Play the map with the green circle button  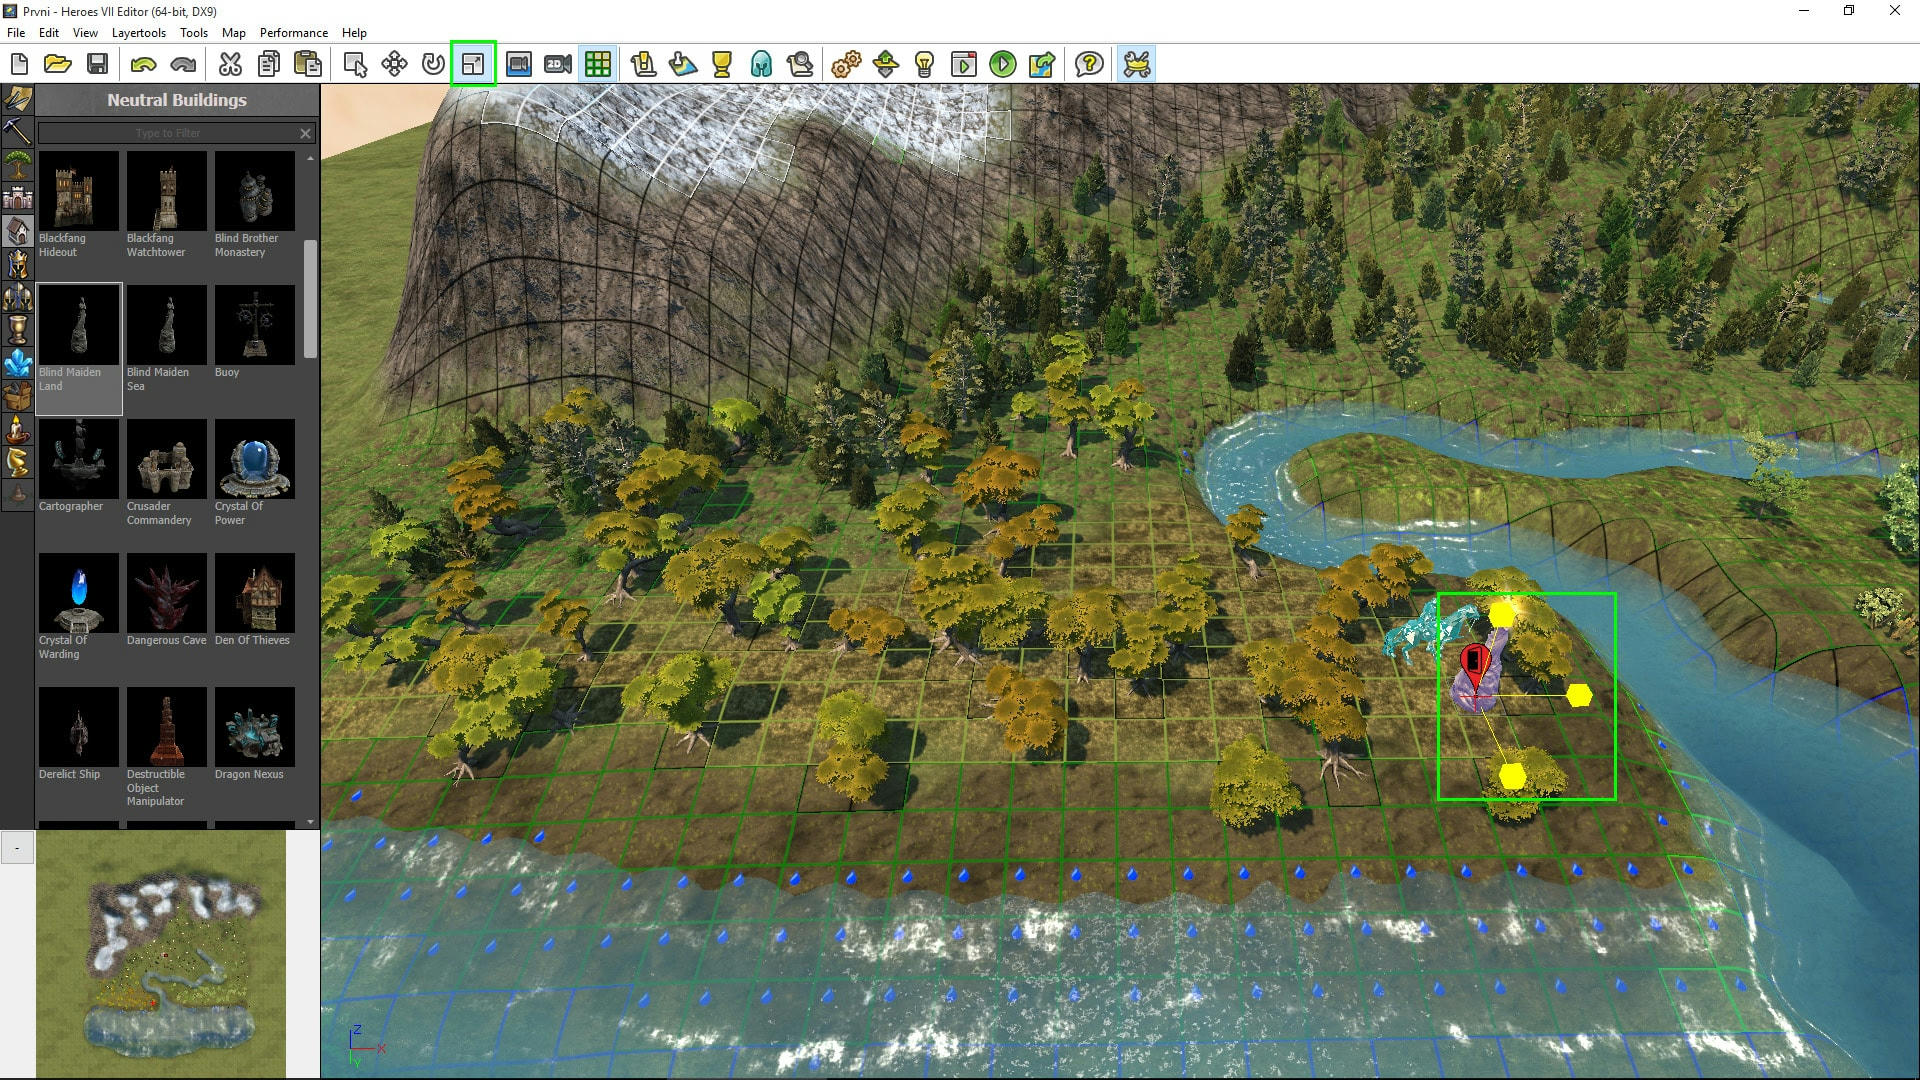tap(1002, 65)
